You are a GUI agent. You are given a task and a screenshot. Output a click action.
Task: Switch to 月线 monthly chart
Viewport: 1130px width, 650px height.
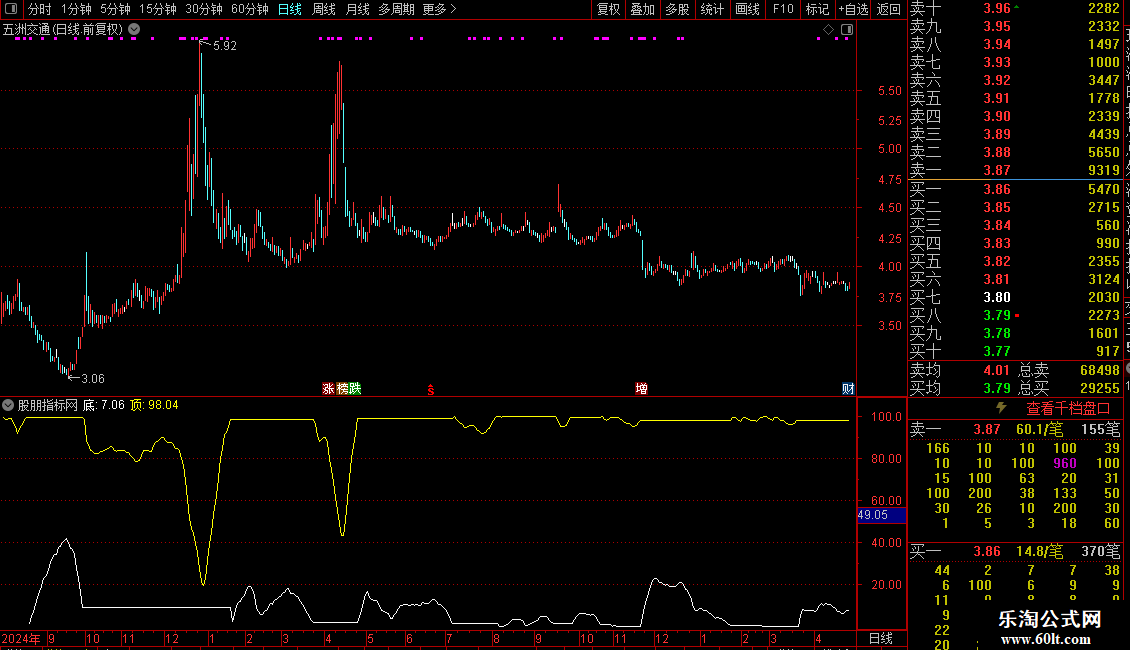(357, 9)
